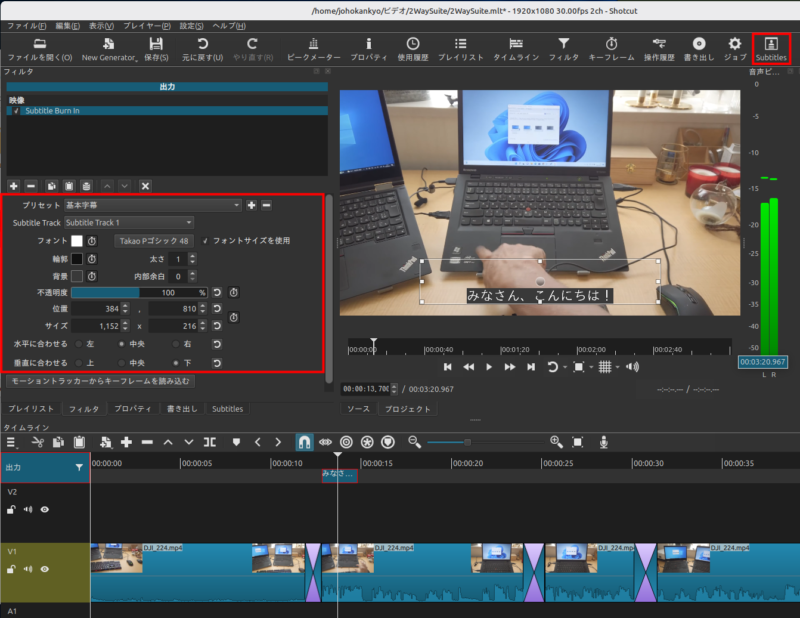Viewport: 800px width, 618px height.
Task: Toggle 'フォントサイズを使用' checkbox
Action: [206, 241]
